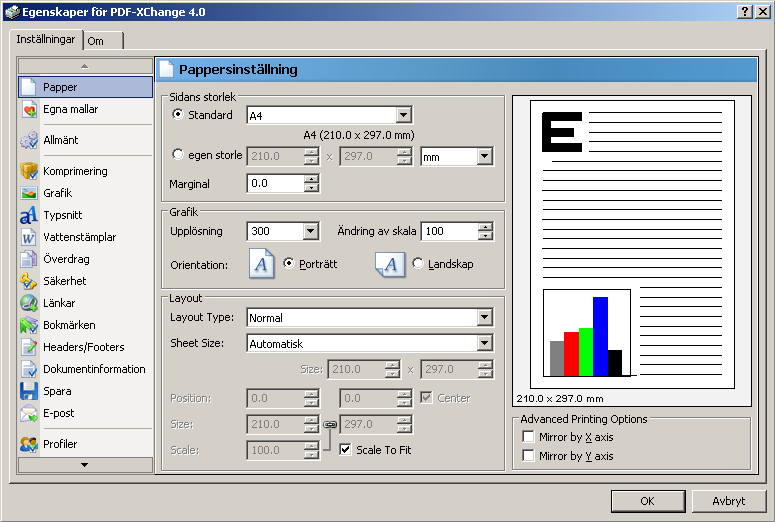
Task: Select Papper category label
Action: pyautogui.click(x=60, y=87)
